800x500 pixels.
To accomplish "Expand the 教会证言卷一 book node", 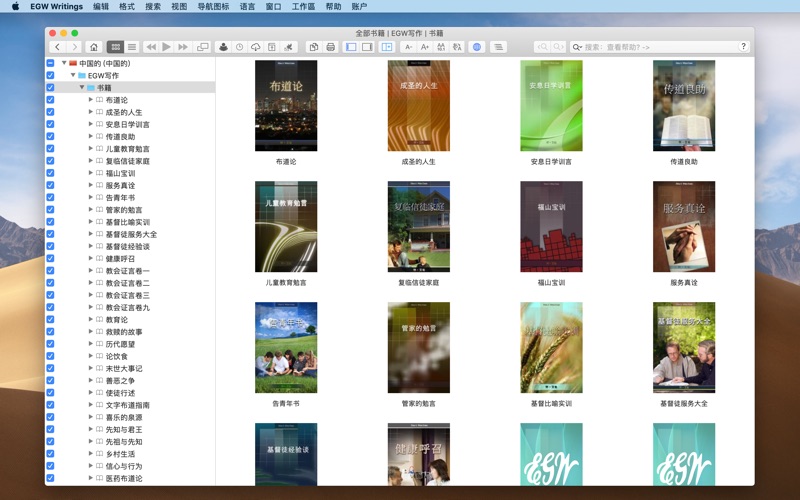I will [91, 270].
